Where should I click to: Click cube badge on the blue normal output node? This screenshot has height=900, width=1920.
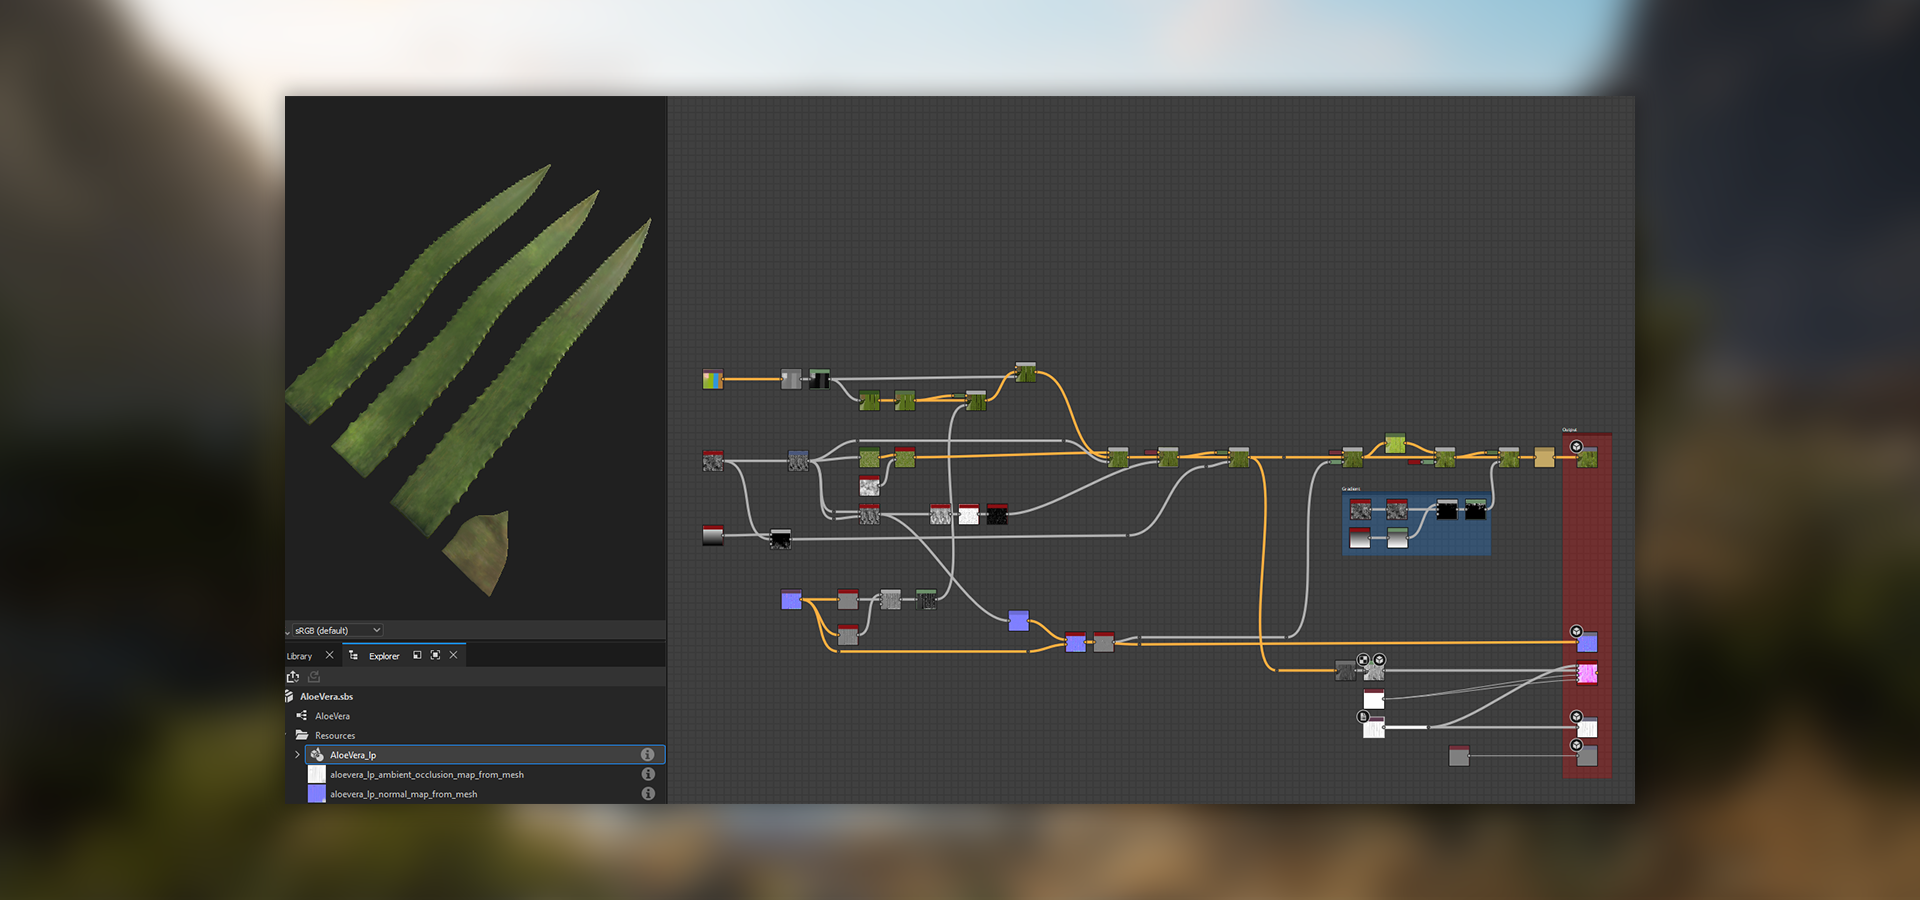click(x=1576, y=631)
